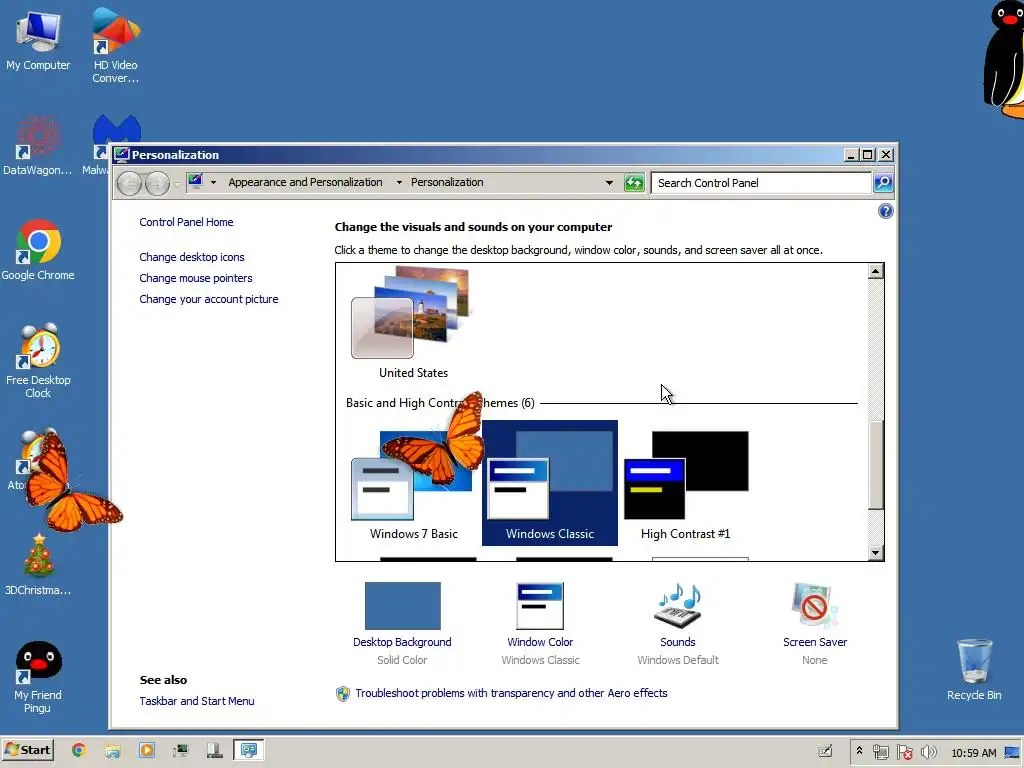Image resolution: width=1024 pixels, height=768 pixels.
Task: Open the HD Video Converter desktop shortcut
Action: tap(115, 44)
